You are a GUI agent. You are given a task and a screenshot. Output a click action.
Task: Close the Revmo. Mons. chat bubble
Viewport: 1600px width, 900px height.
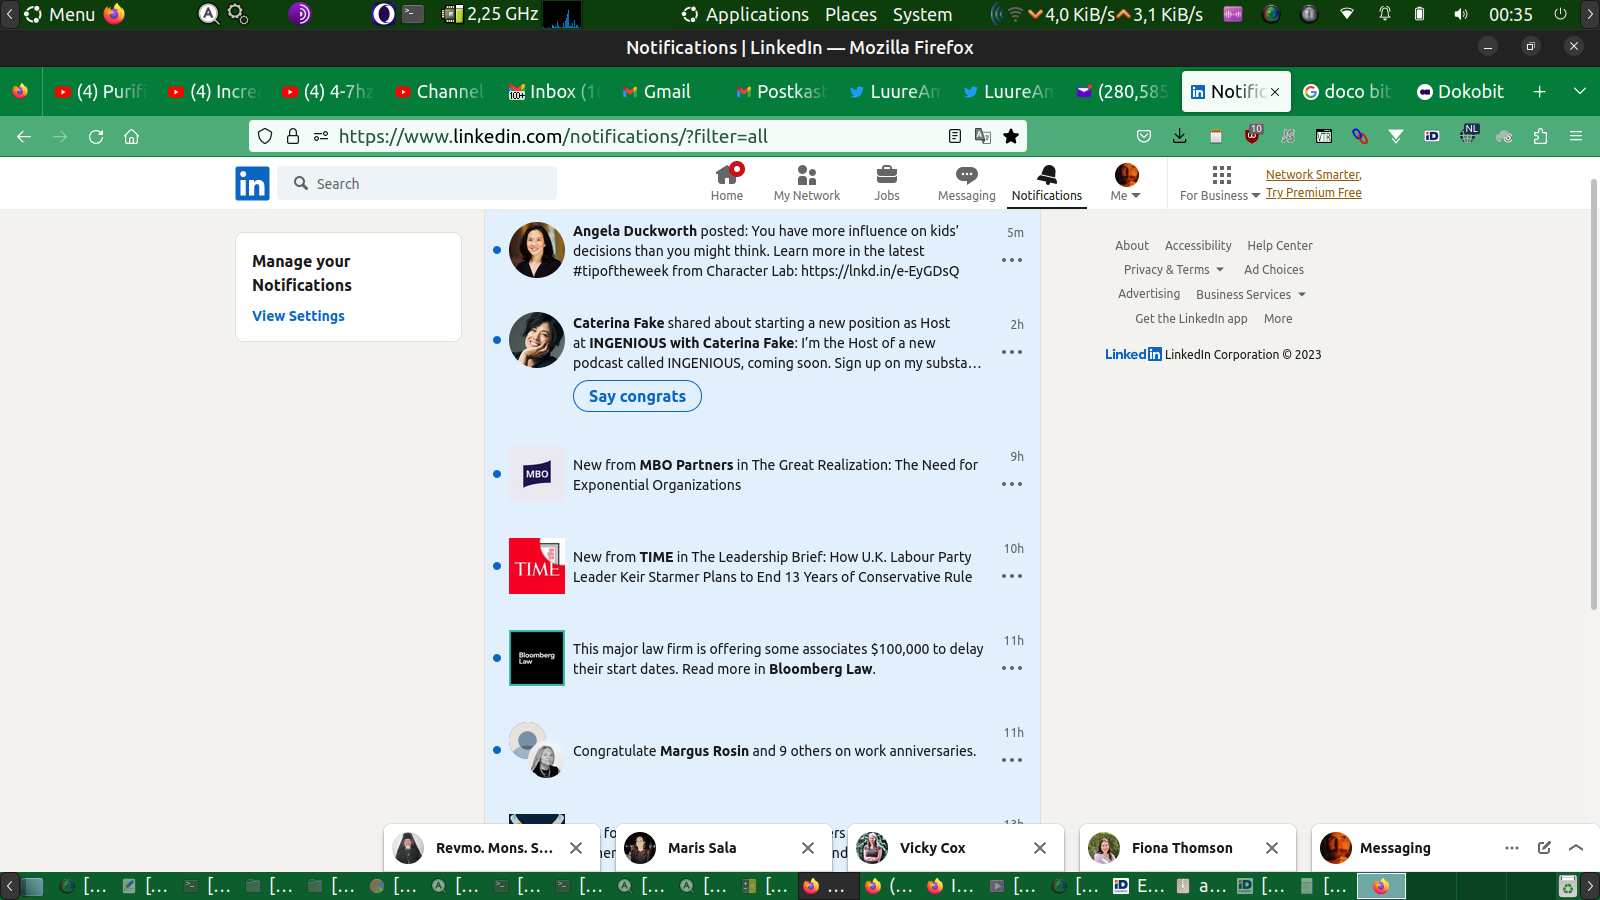[576, 848]
